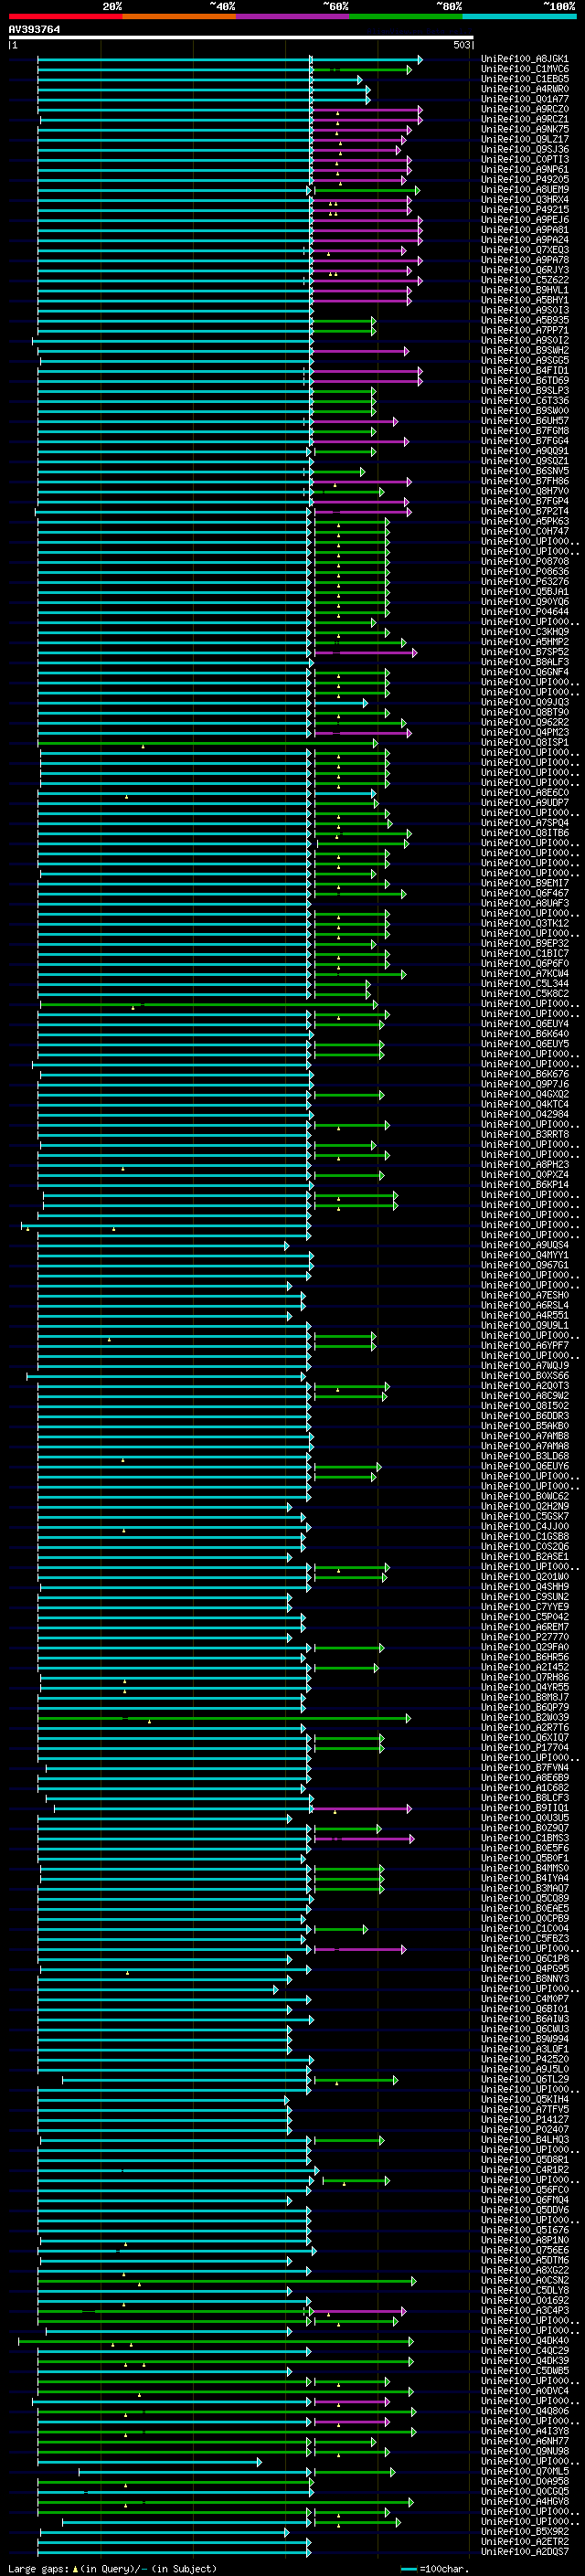Select label UniRef100_B9HVL1
585x2576 pixels.
(525, 290)
